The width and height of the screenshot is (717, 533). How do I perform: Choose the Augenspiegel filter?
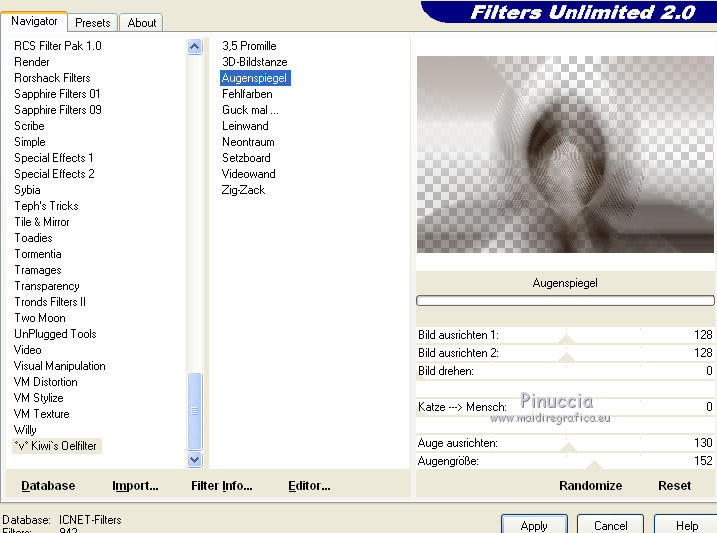pos(255,78)
